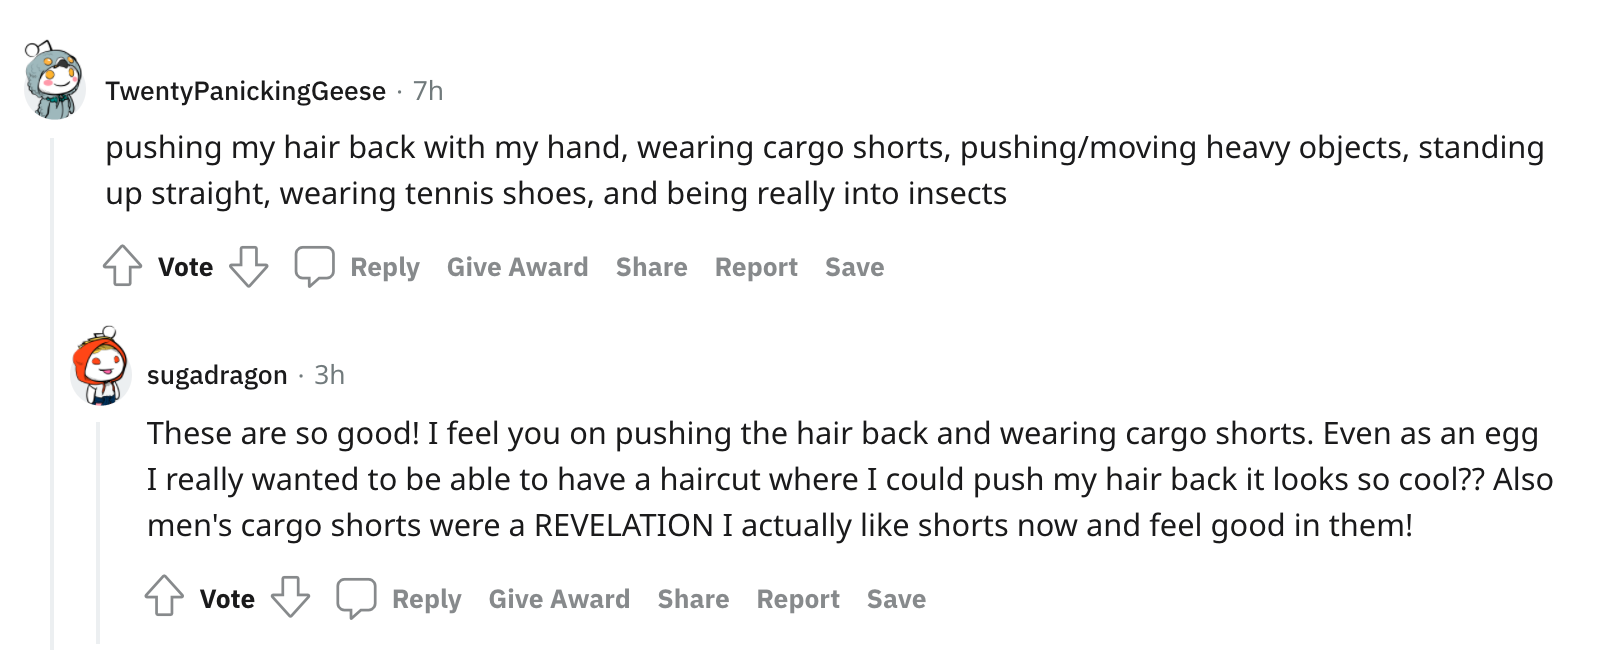Share sugadragon's reply
This screenshot has height=650, width=1618.
(693, 599)
